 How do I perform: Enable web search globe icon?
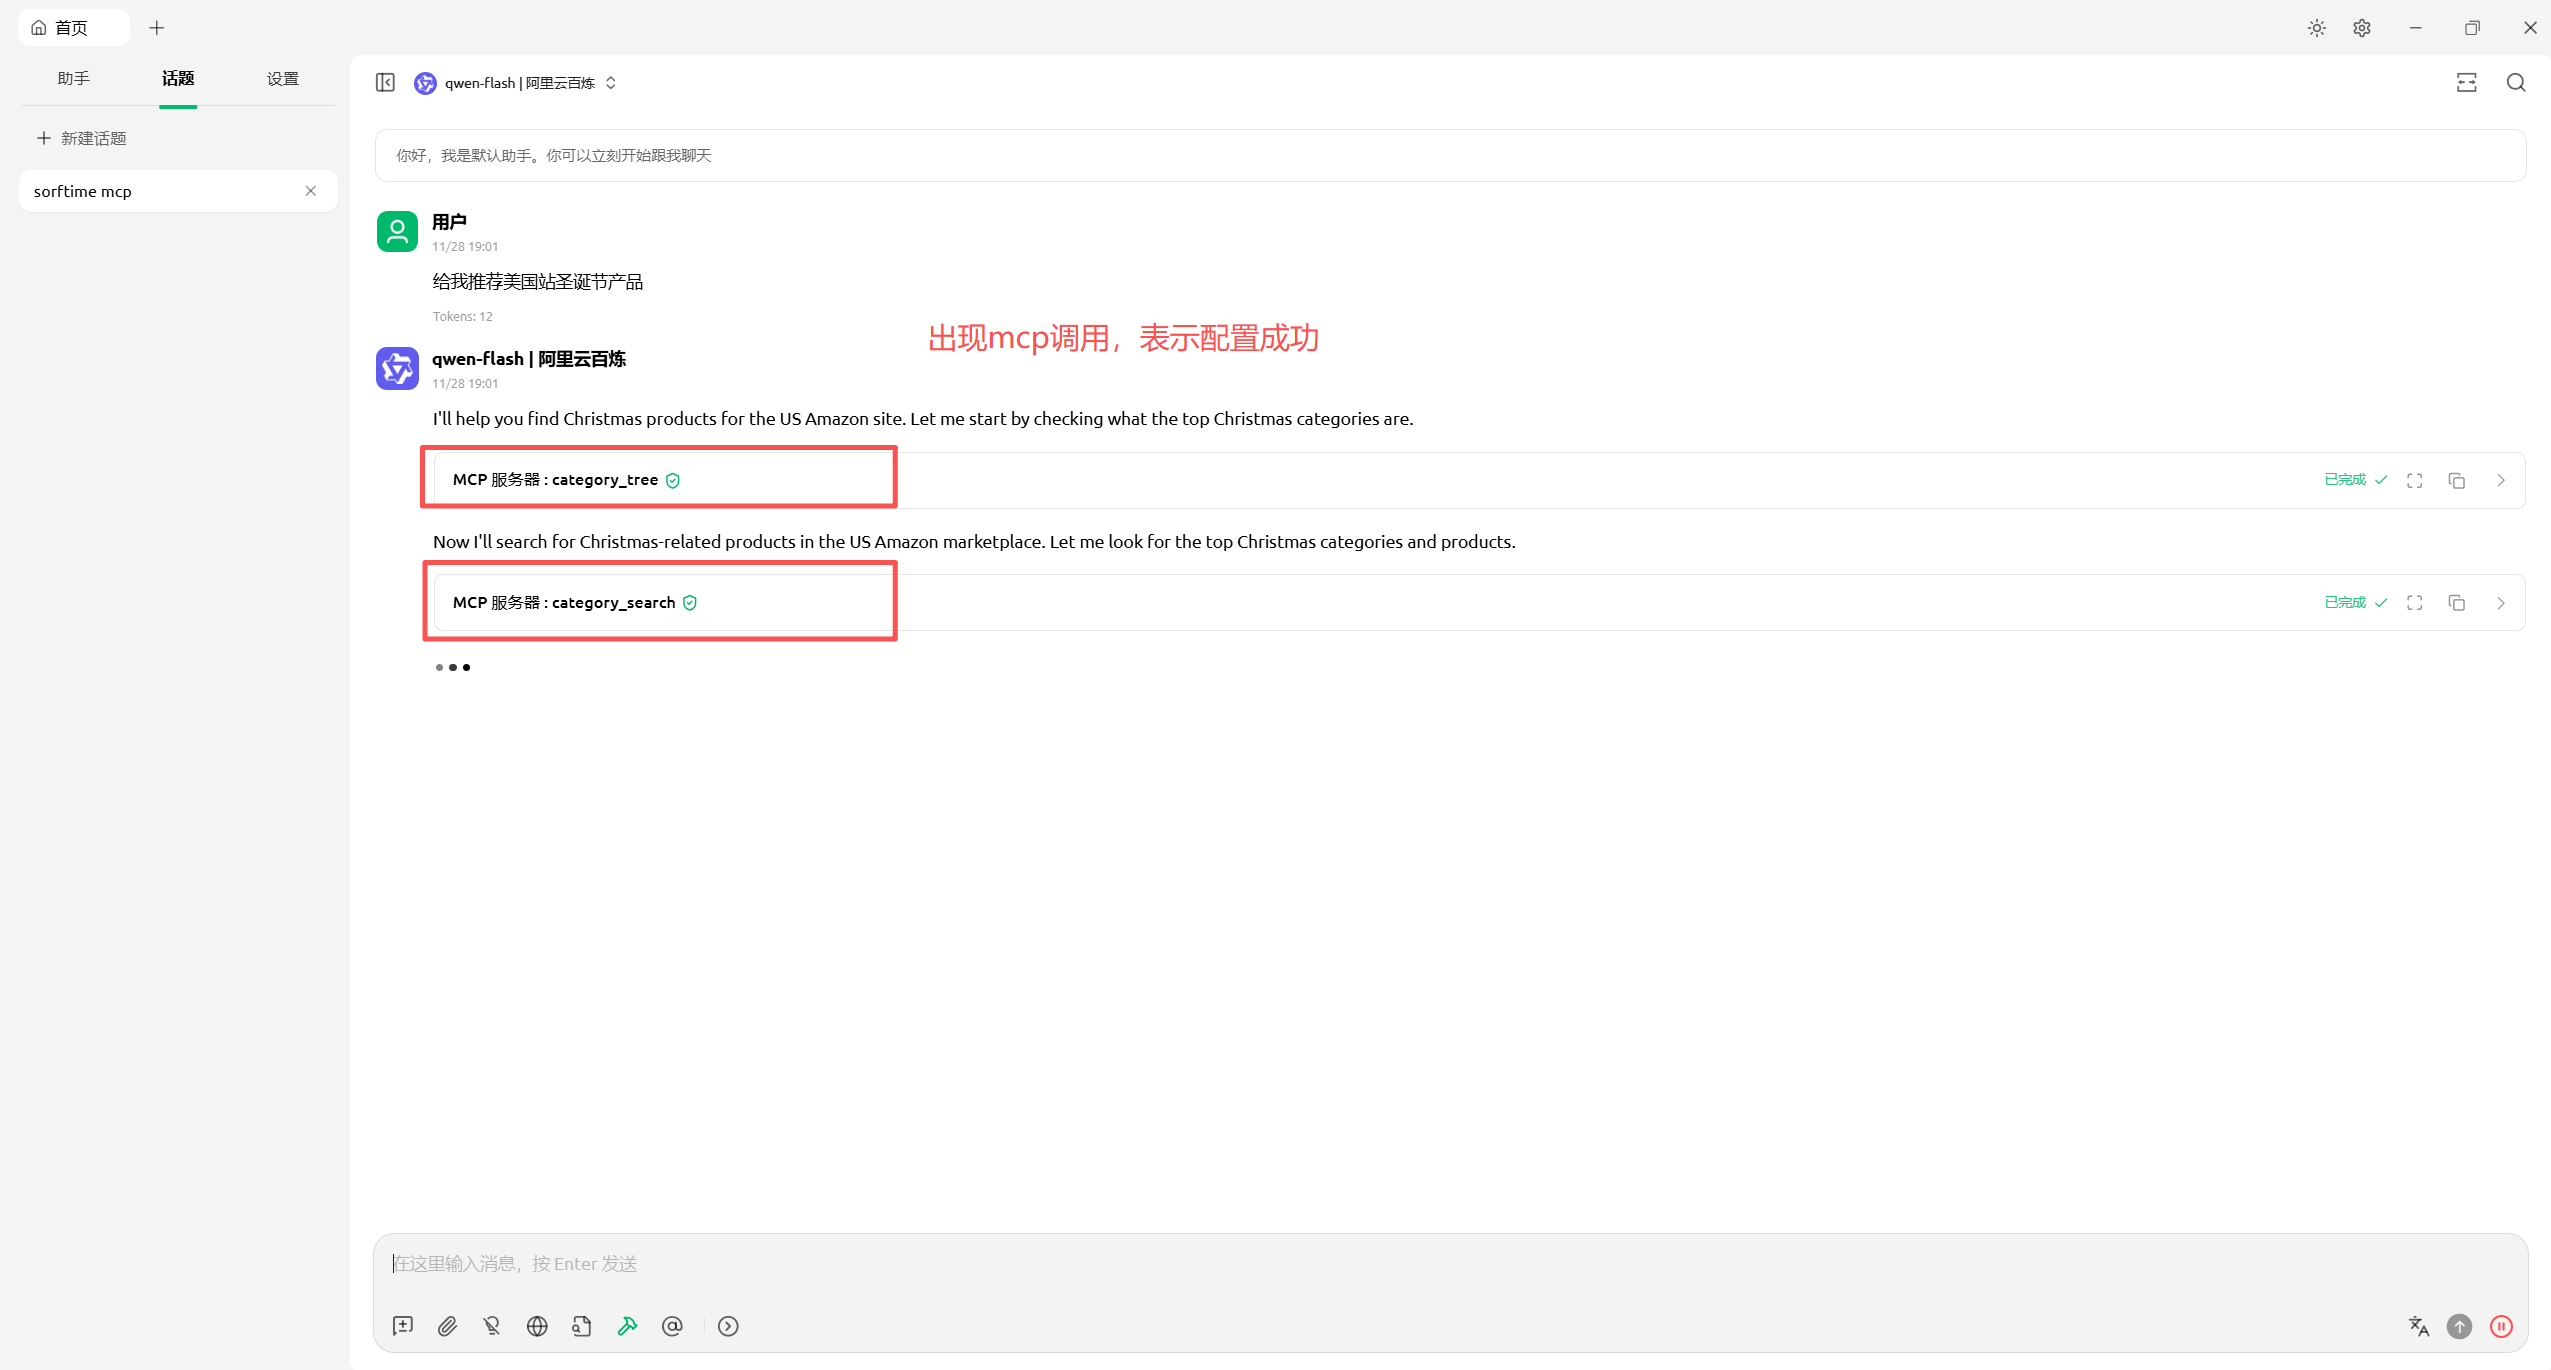pos(537,1326)
